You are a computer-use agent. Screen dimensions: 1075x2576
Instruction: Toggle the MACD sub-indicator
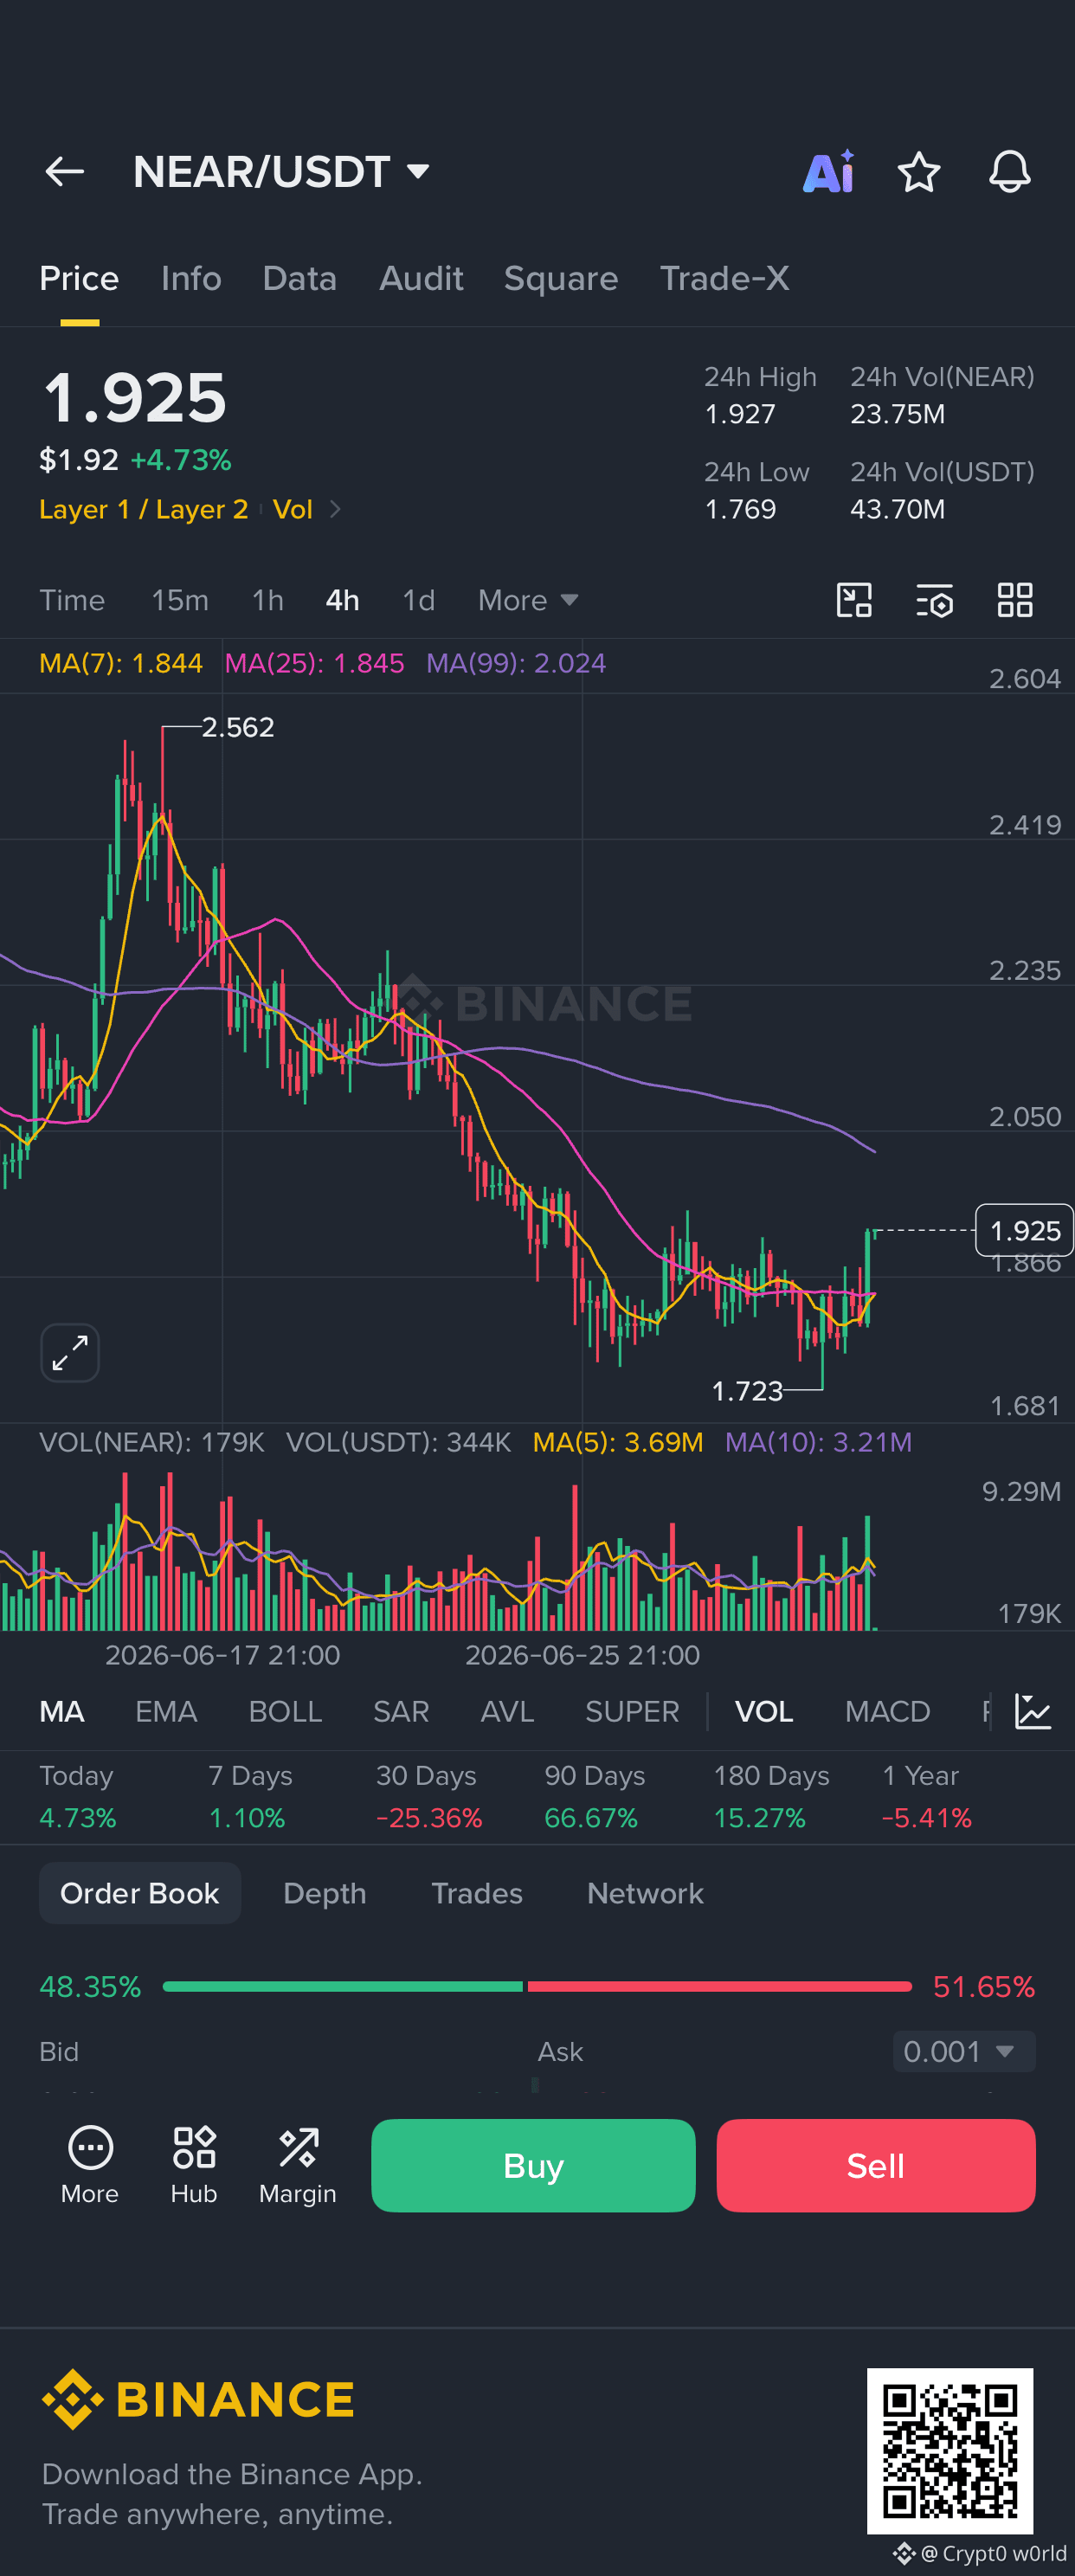(x=887, y=1712)
